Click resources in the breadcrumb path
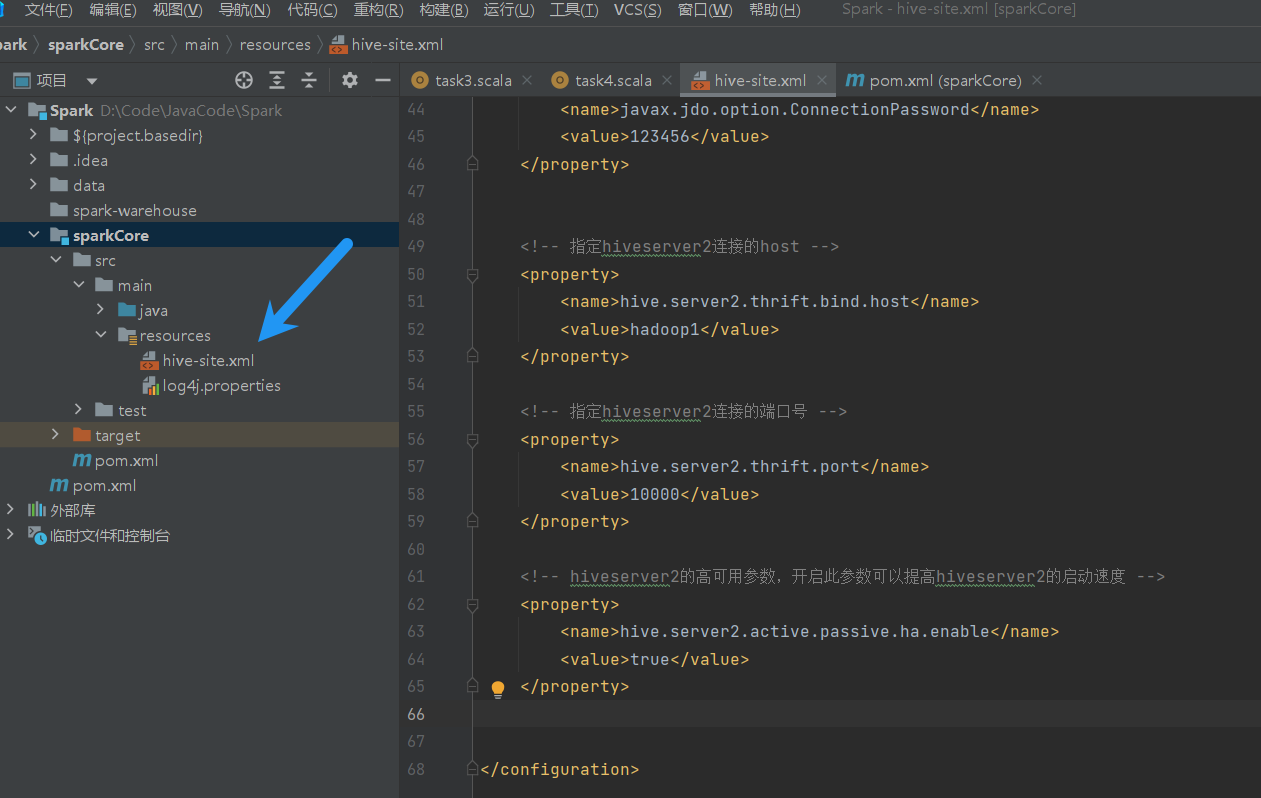Screen dimensions: 1261x798 tap(275, 44)
